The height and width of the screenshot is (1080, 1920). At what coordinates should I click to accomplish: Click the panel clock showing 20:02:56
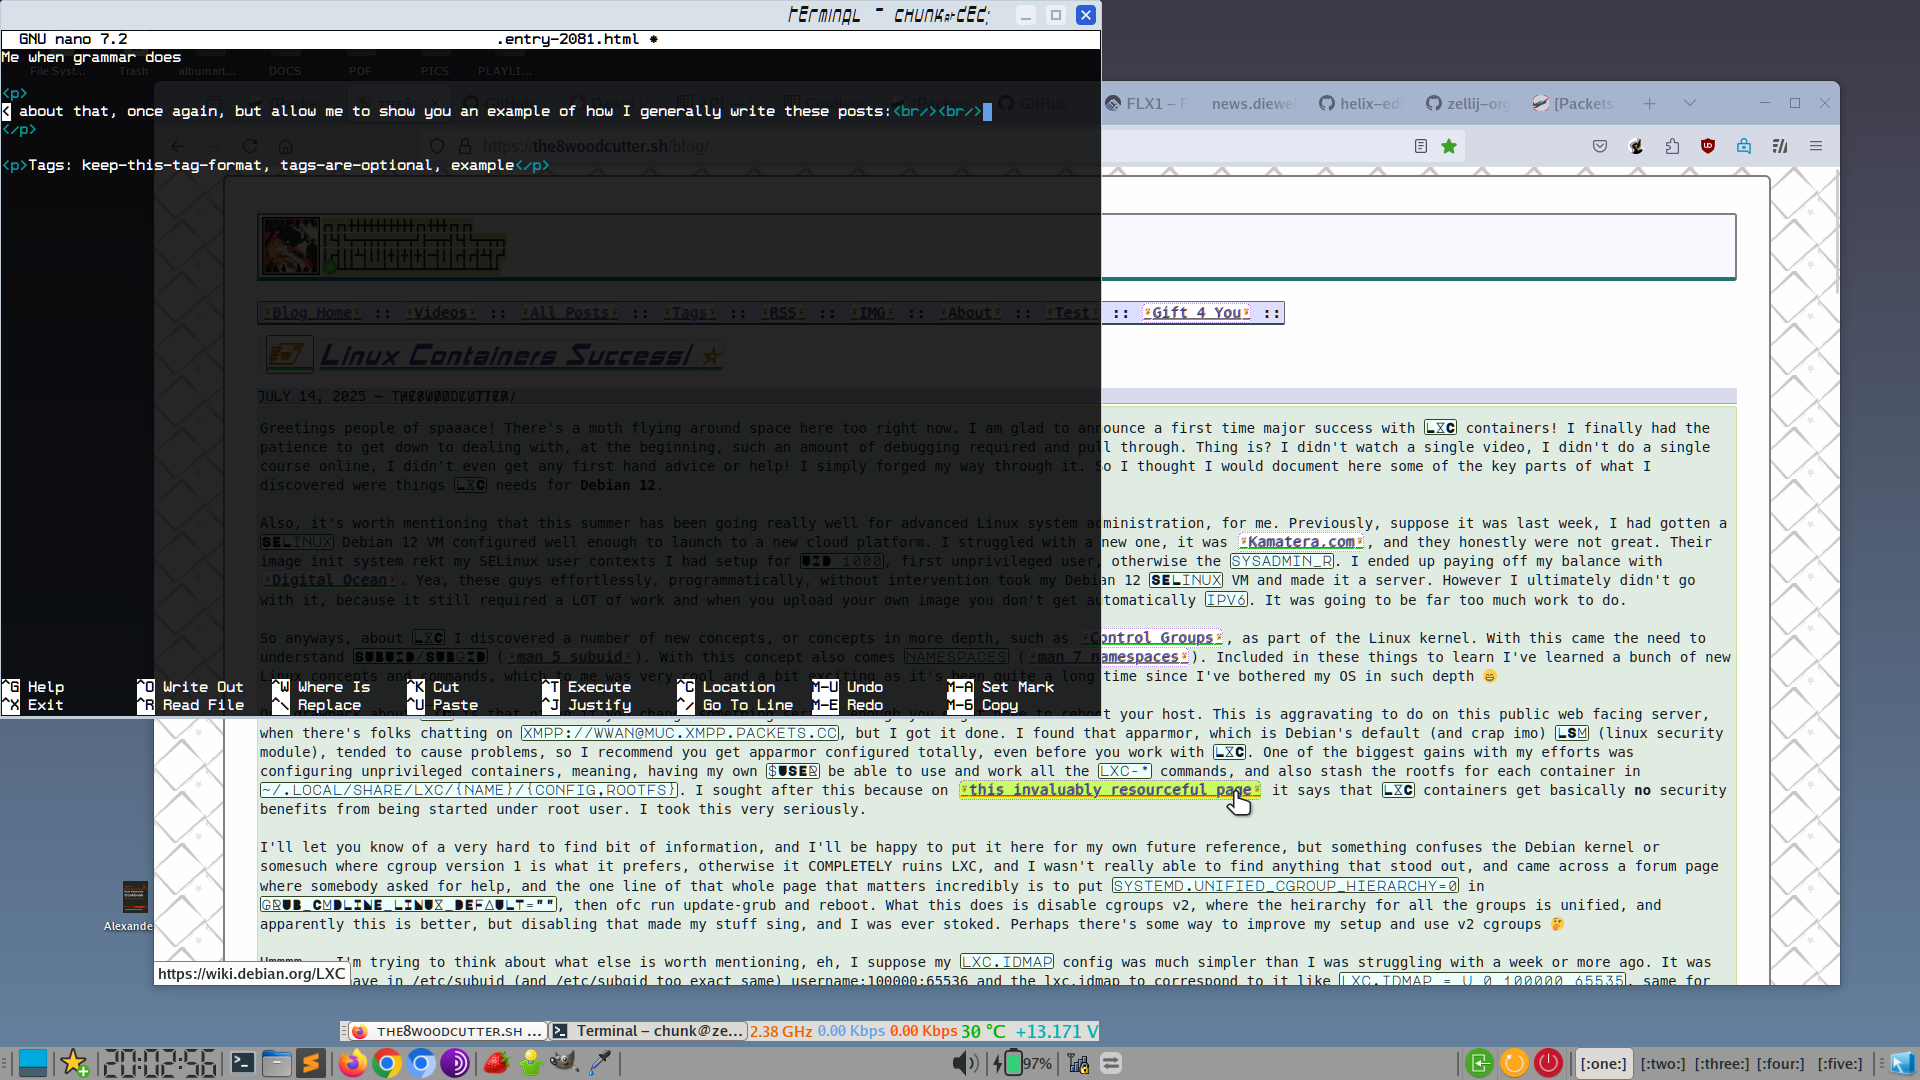point(160,1063)
